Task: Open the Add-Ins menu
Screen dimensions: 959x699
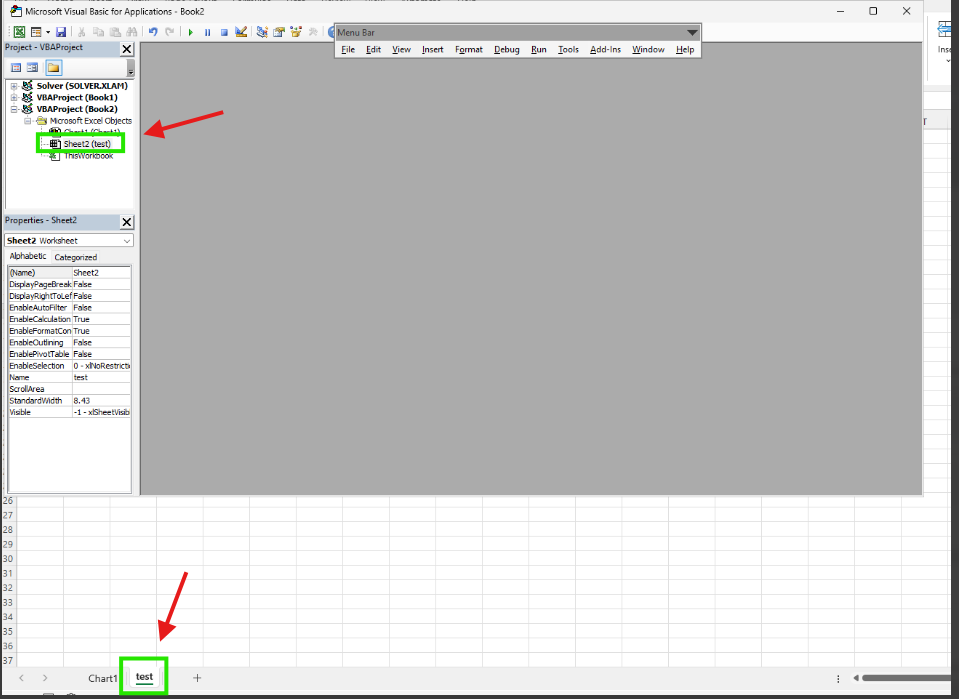Action: coord(605,50)
